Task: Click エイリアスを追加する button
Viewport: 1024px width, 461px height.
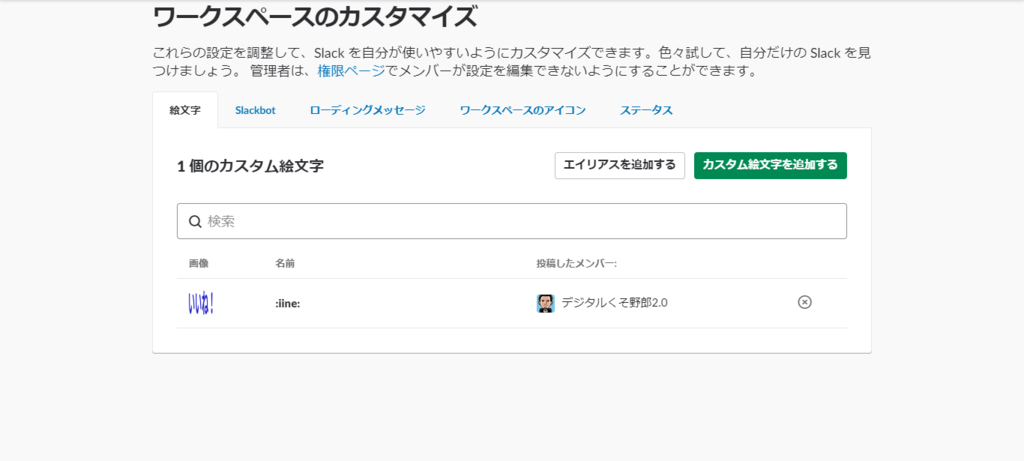Action: [x=620, y=165]
